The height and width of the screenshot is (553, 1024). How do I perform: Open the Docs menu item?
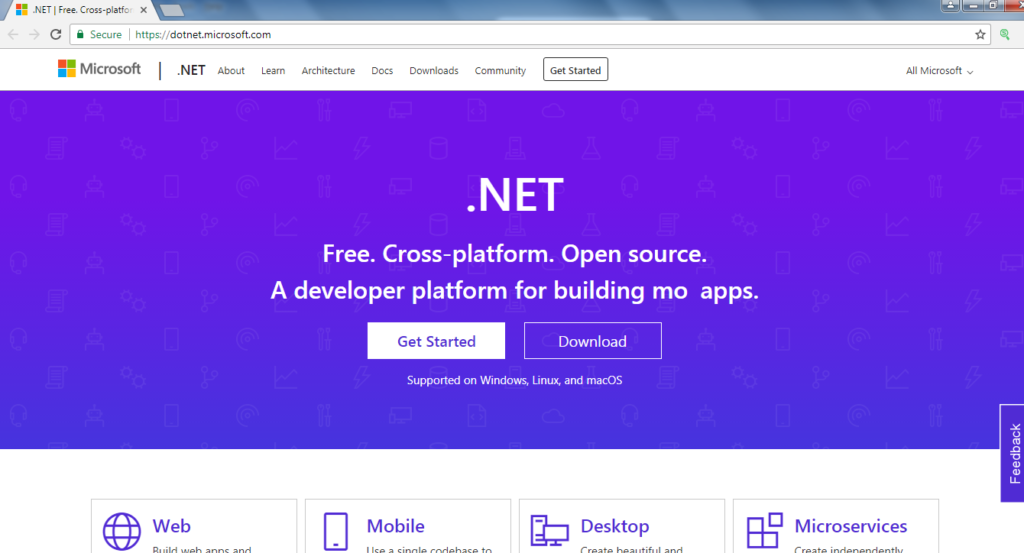point(382,71)
